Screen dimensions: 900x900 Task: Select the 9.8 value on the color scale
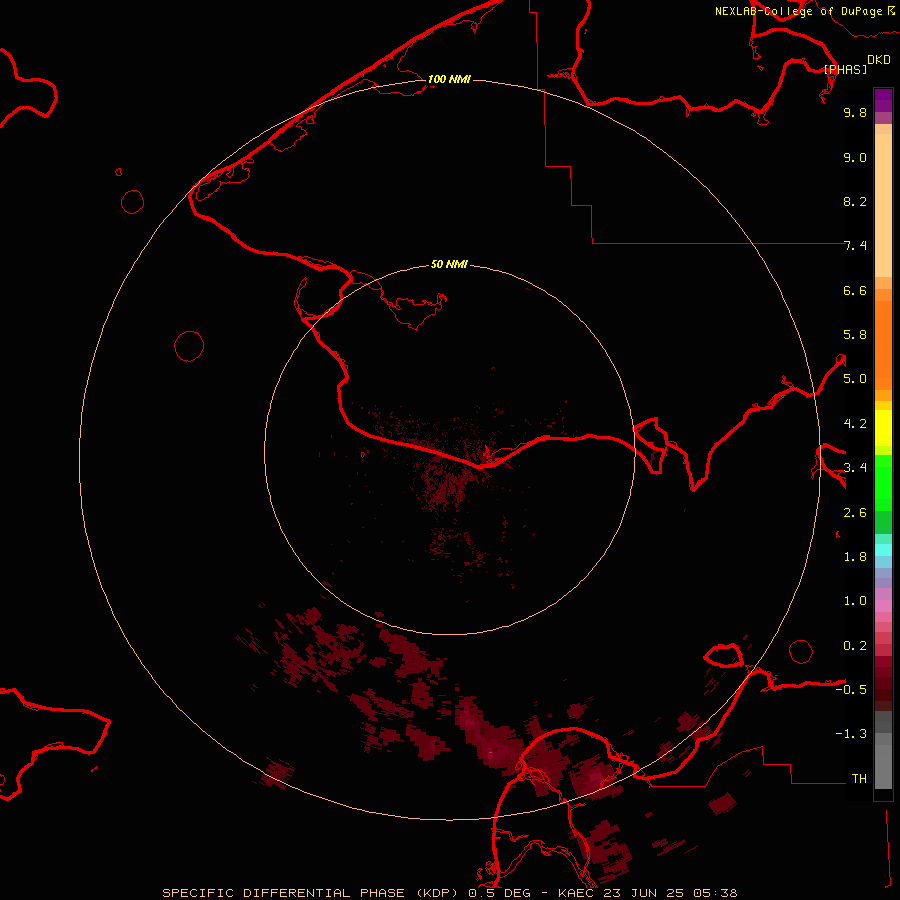point(855,112)
